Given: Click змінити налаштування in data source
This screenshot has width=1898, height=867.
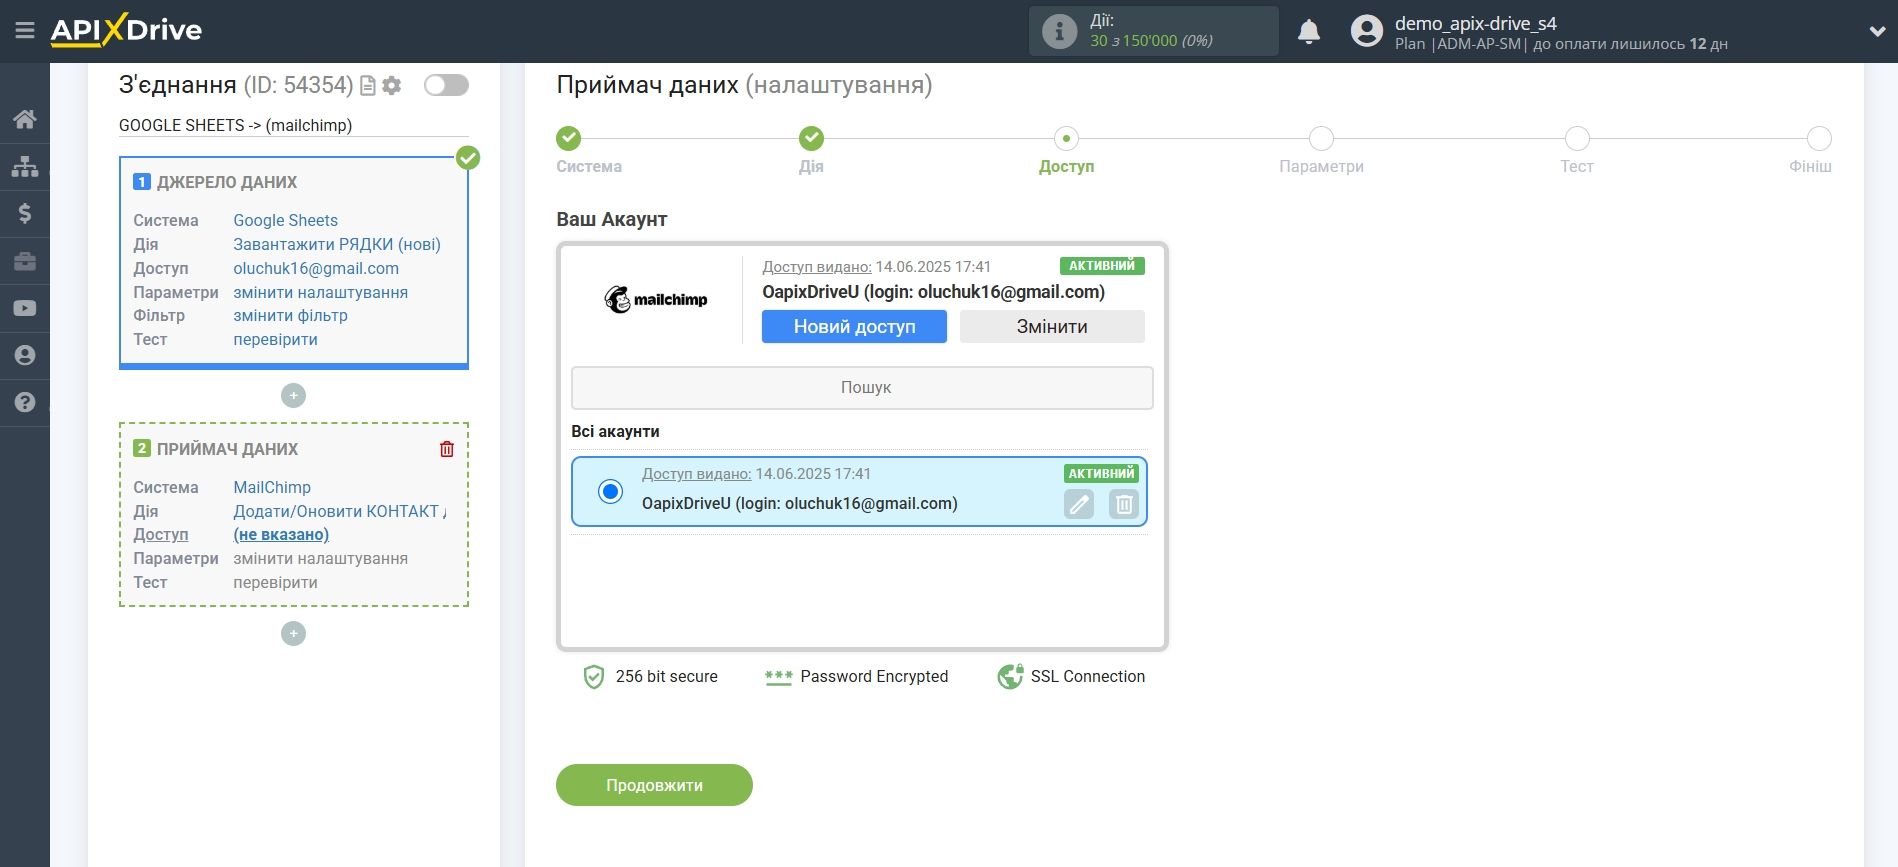Looking at the screenshot, I should point(320,292).
